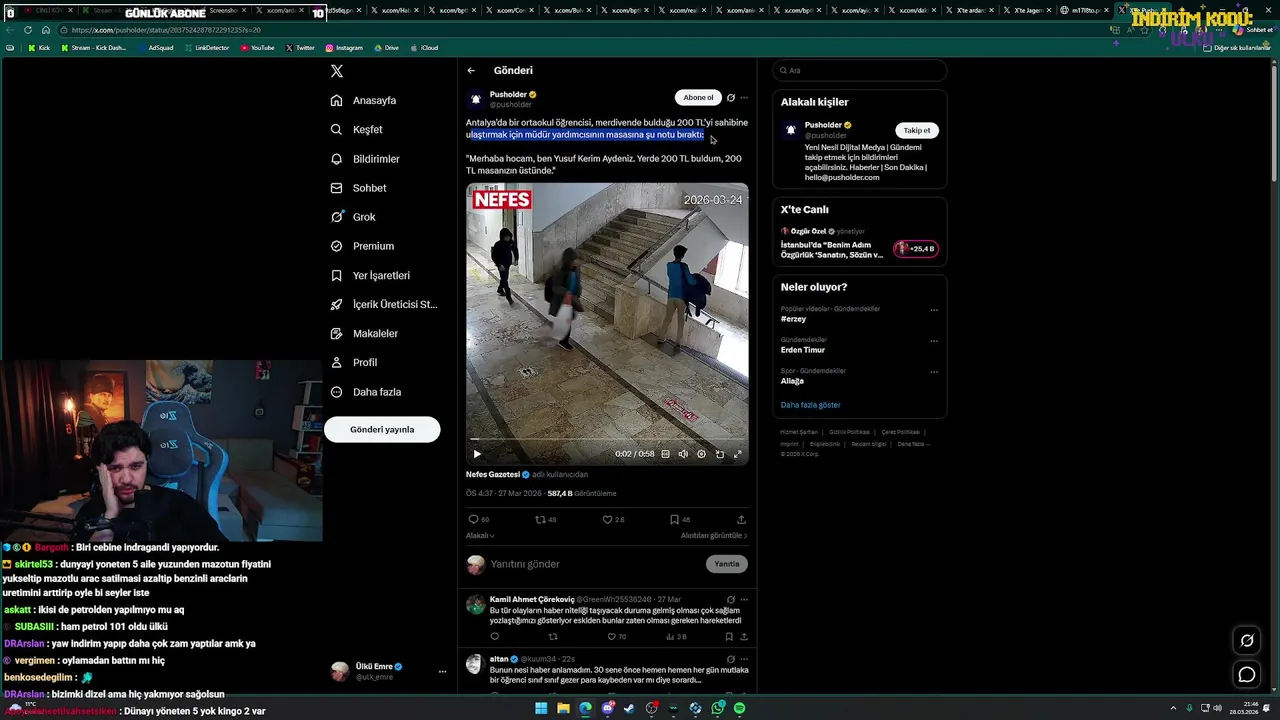Open more options for #erzey trend
This screenshot has width=1280, height=720.
click(x=934, y=310)
